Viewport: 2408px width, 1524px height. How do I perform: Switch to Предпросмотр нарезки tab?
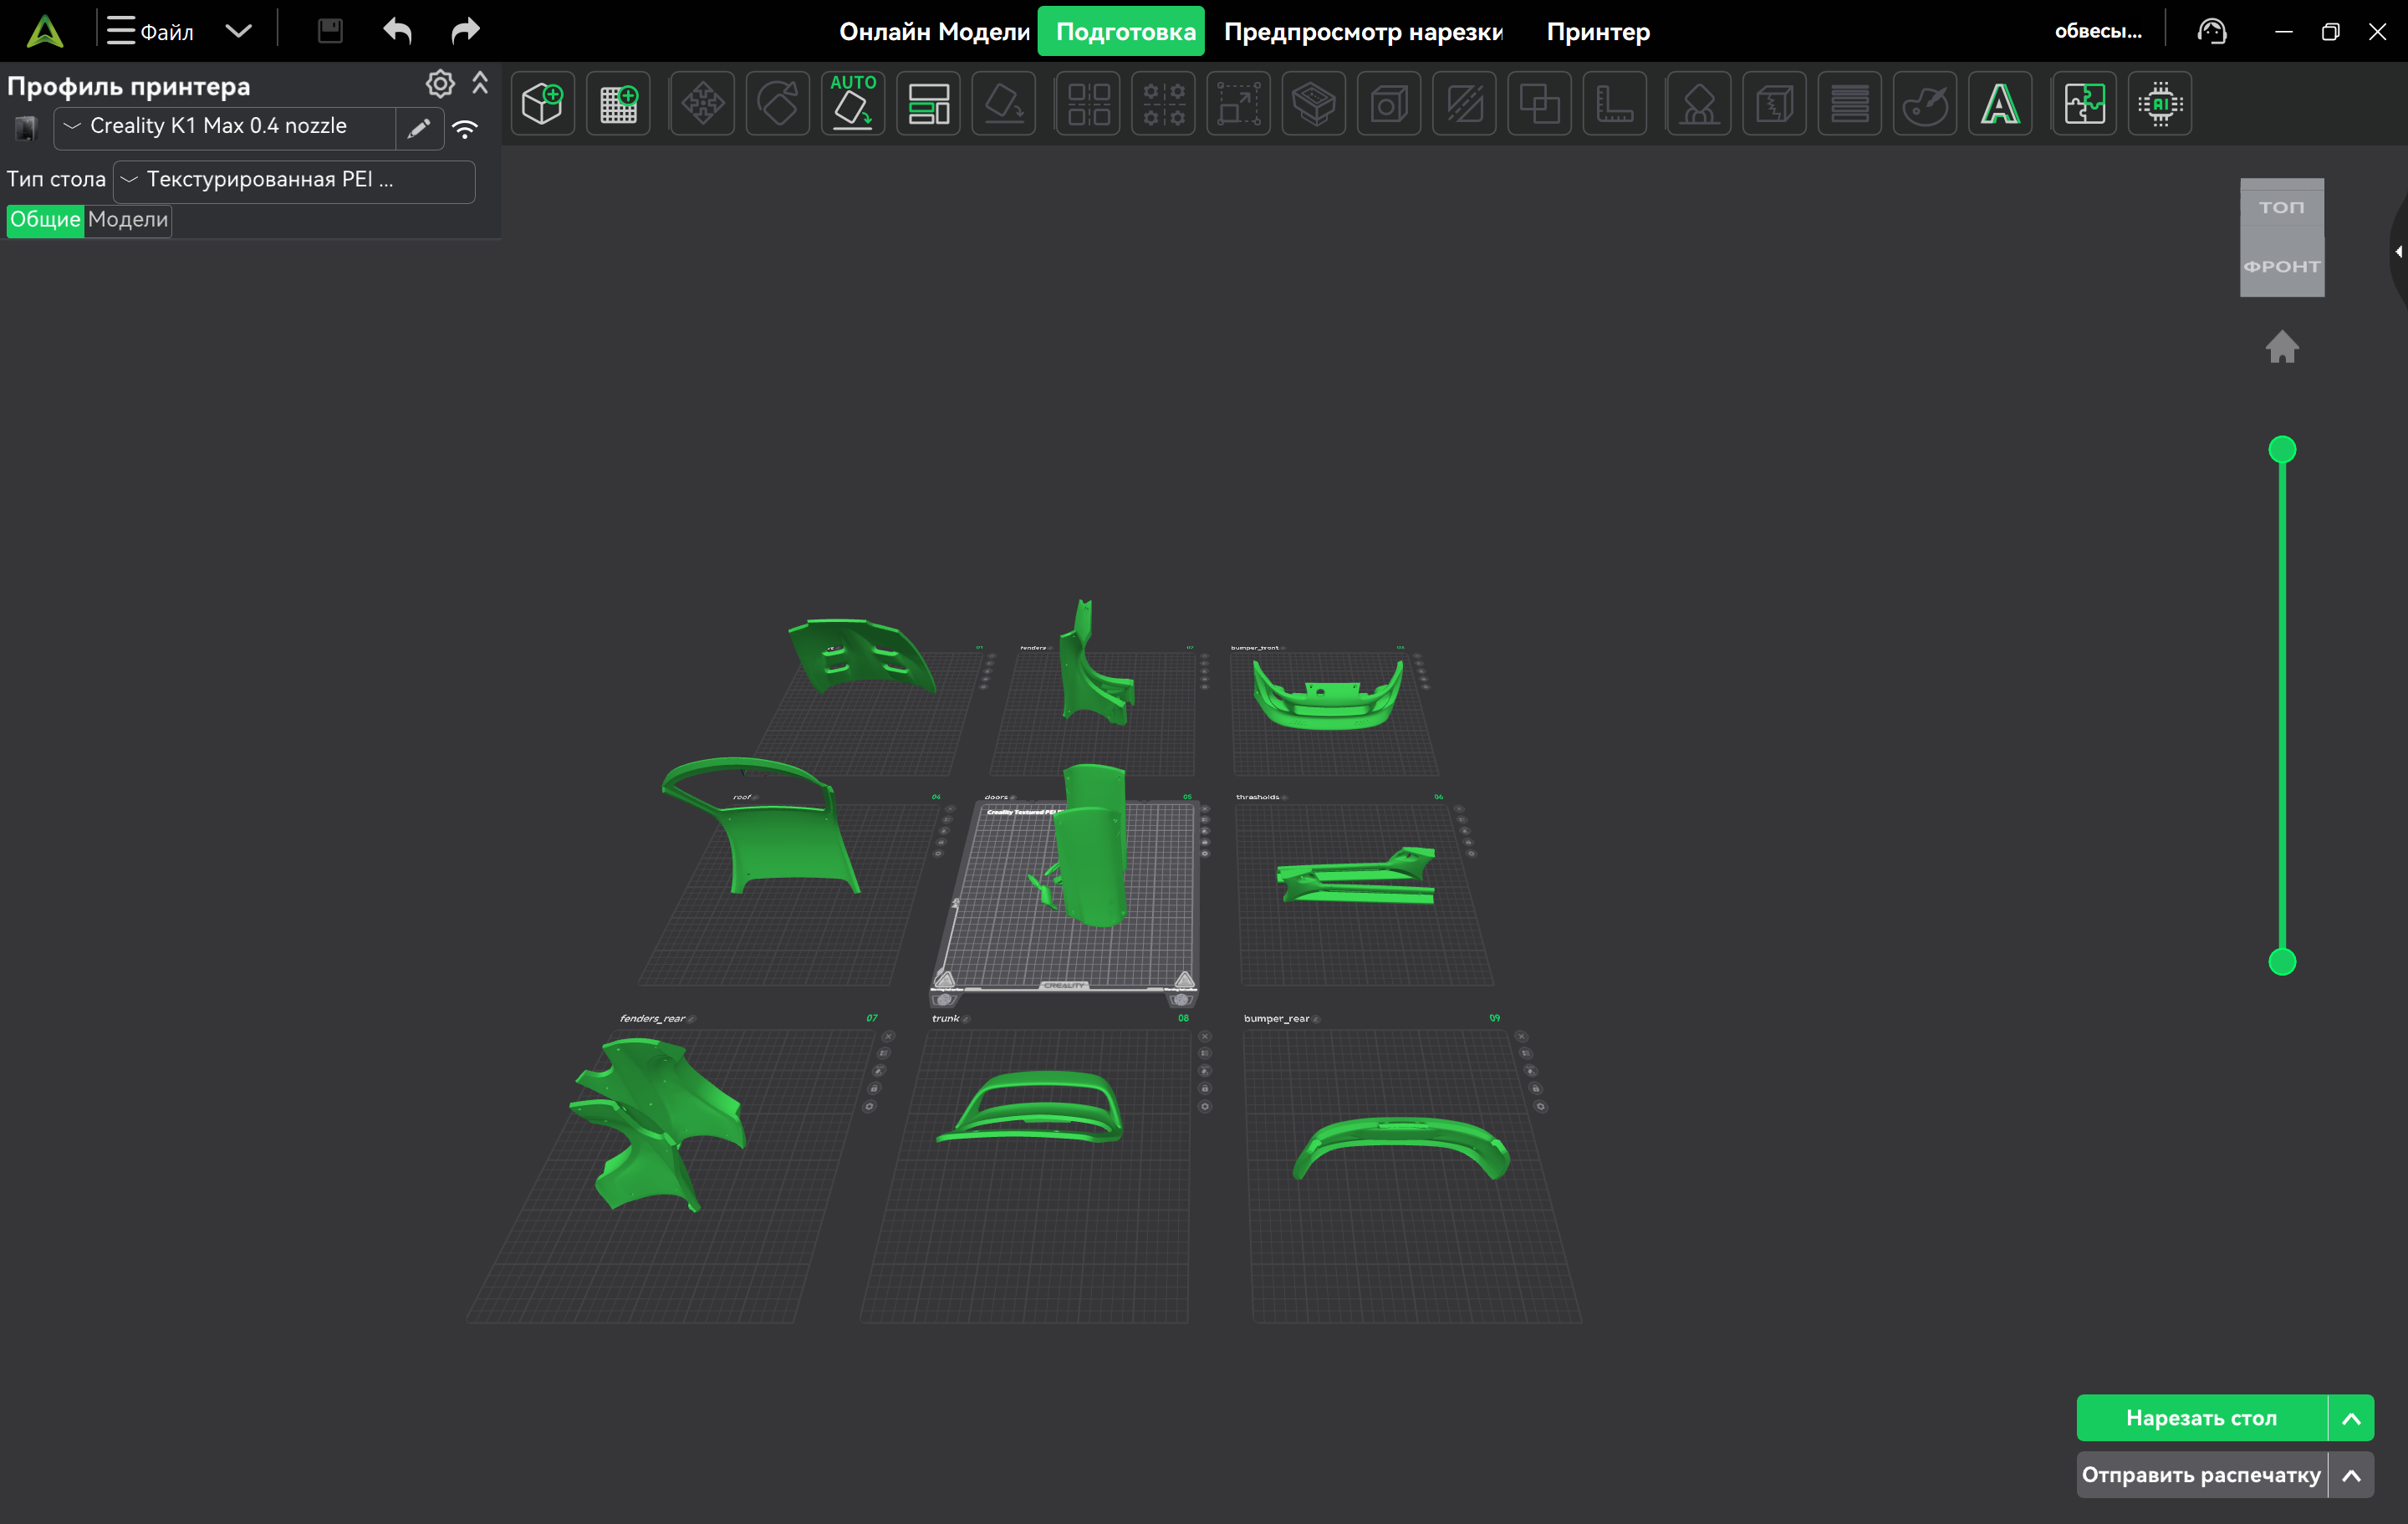click(1363, 31)
